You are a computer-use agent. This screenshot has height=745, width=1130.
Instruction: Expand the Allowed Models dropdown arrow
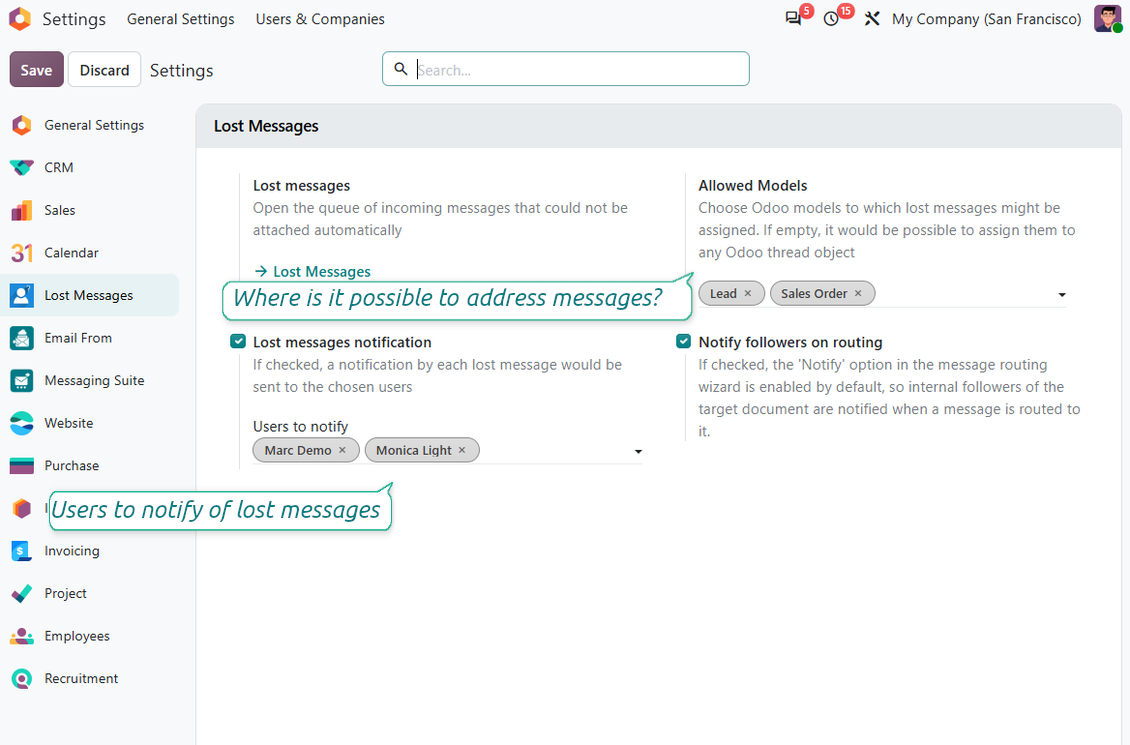click(1062, 295)
